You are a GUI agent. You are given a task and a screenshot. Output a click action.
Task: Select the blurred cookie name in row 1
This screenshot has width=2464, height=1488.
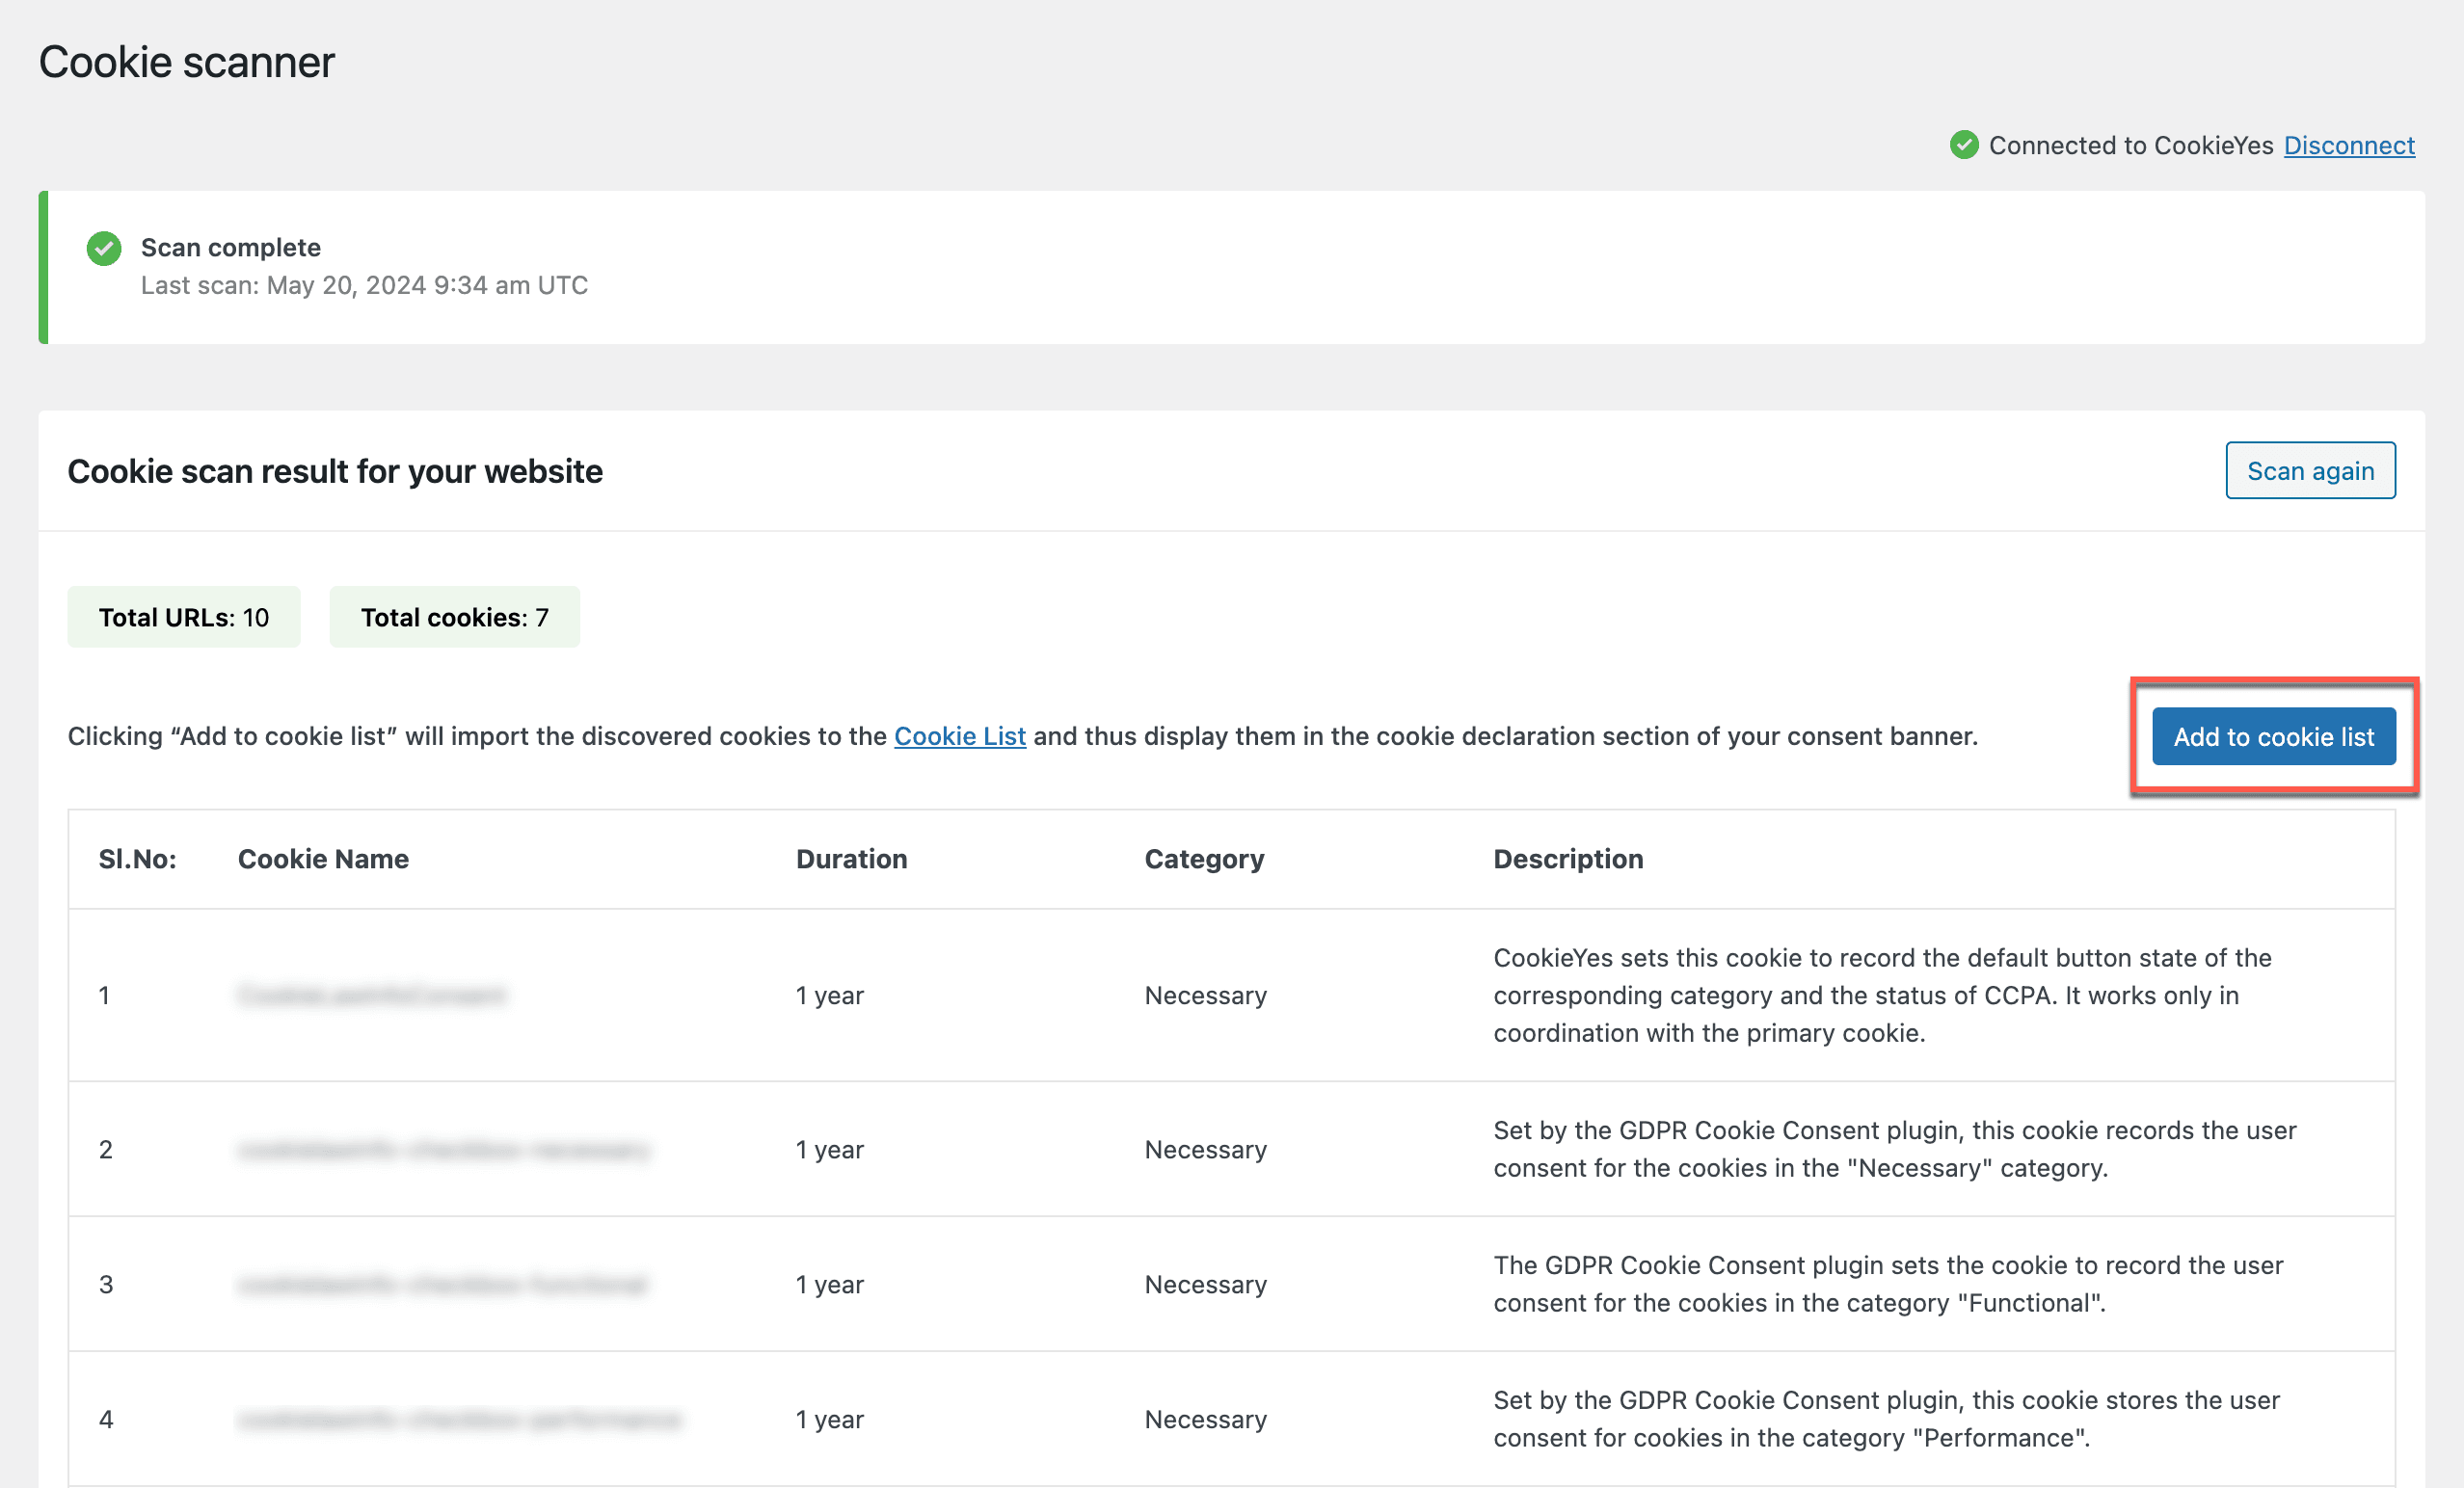tap(372, 995)
